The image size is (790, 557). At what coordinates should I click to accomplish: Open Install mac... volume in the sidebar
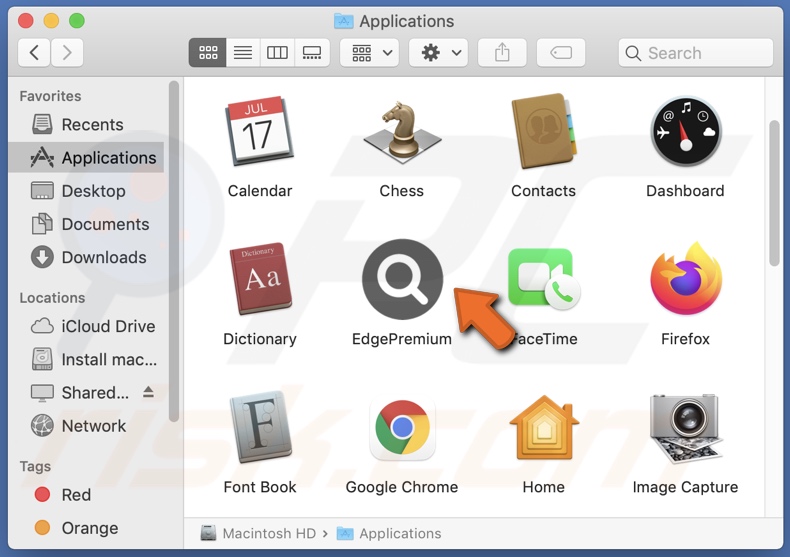click(86, 360)
